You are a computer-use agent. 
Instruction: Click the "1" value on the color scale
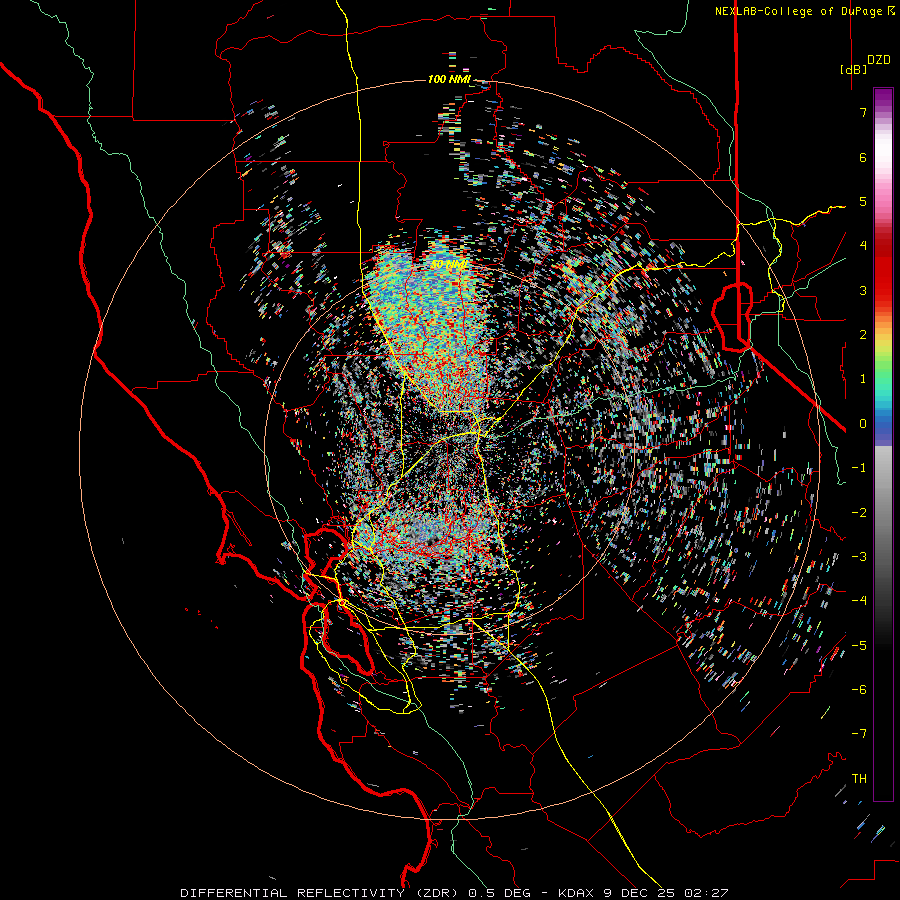[x=863, y=379]
